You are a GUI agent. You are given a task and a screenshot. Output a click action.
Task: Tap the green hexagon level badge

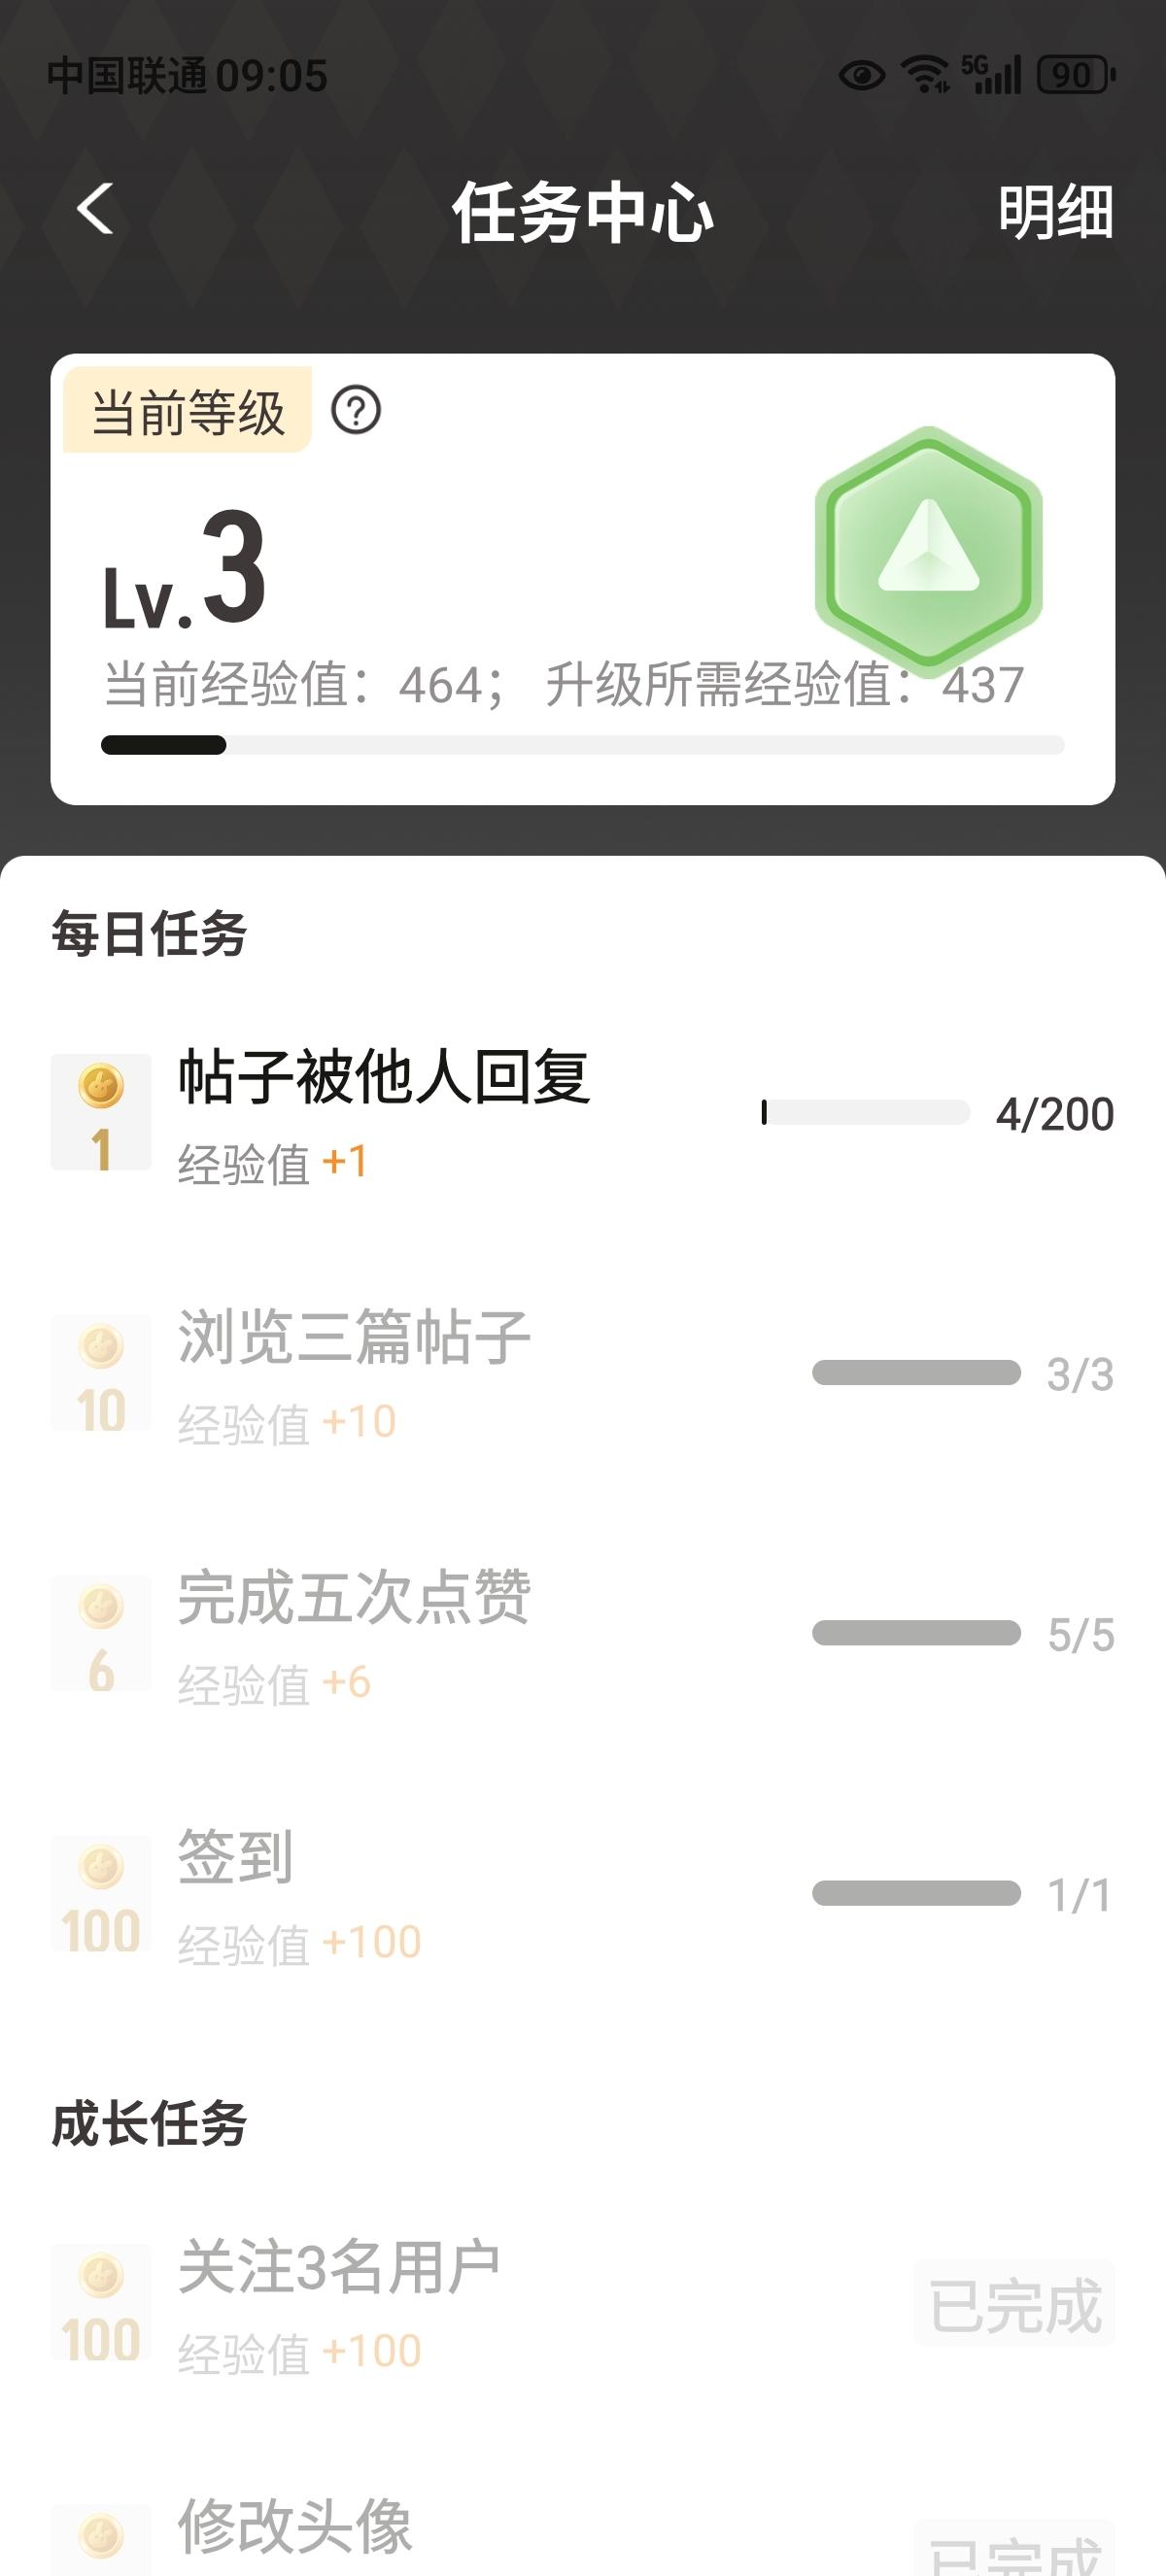pyautogui.click(x=928, y=546)
